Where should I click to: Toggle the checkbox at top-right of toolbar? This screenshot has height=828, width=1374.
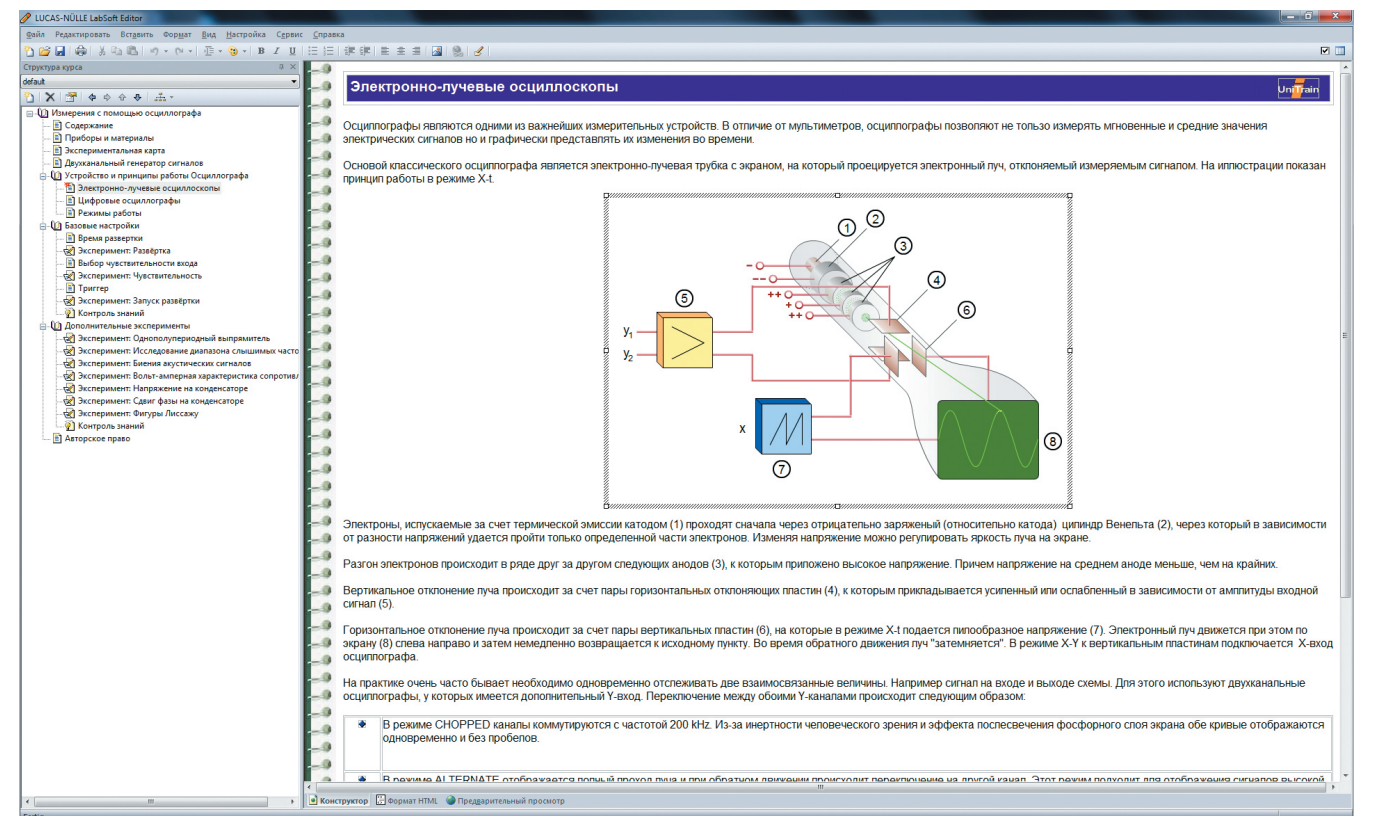point(1326,51)
